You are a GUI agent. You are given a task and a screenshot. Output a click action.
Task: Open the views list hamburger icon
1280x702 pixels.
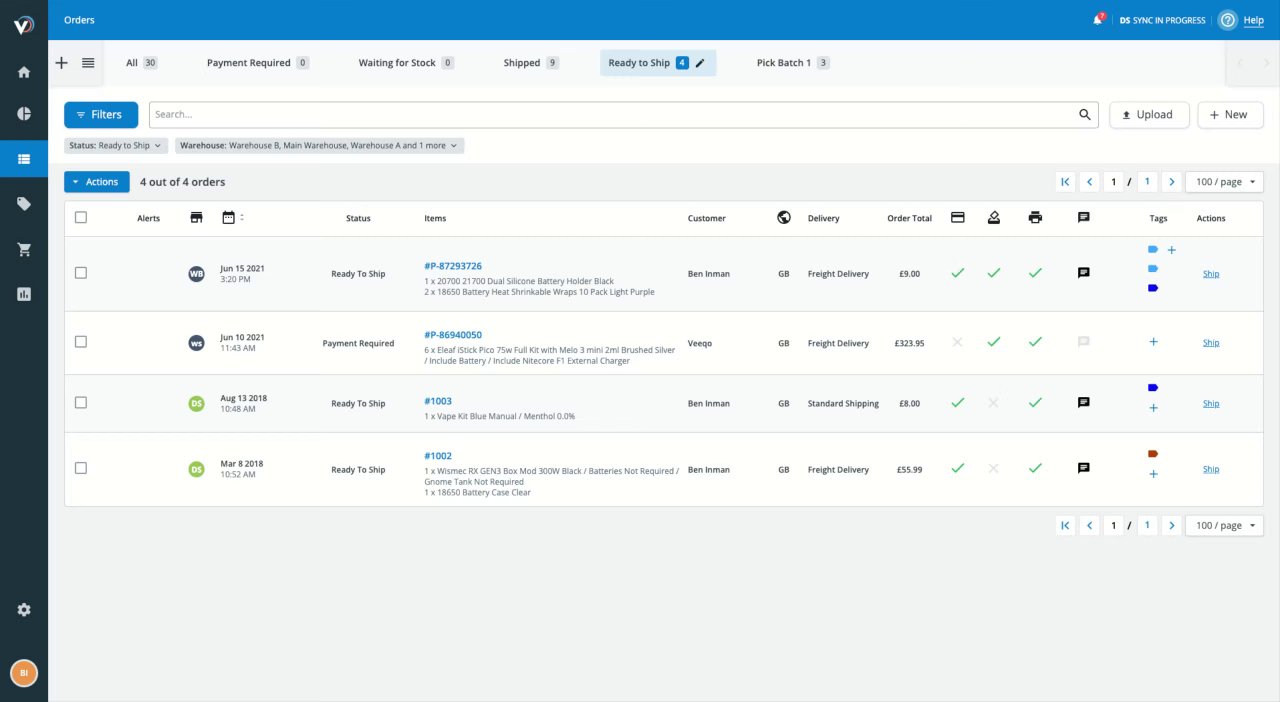tap(88, 63)
